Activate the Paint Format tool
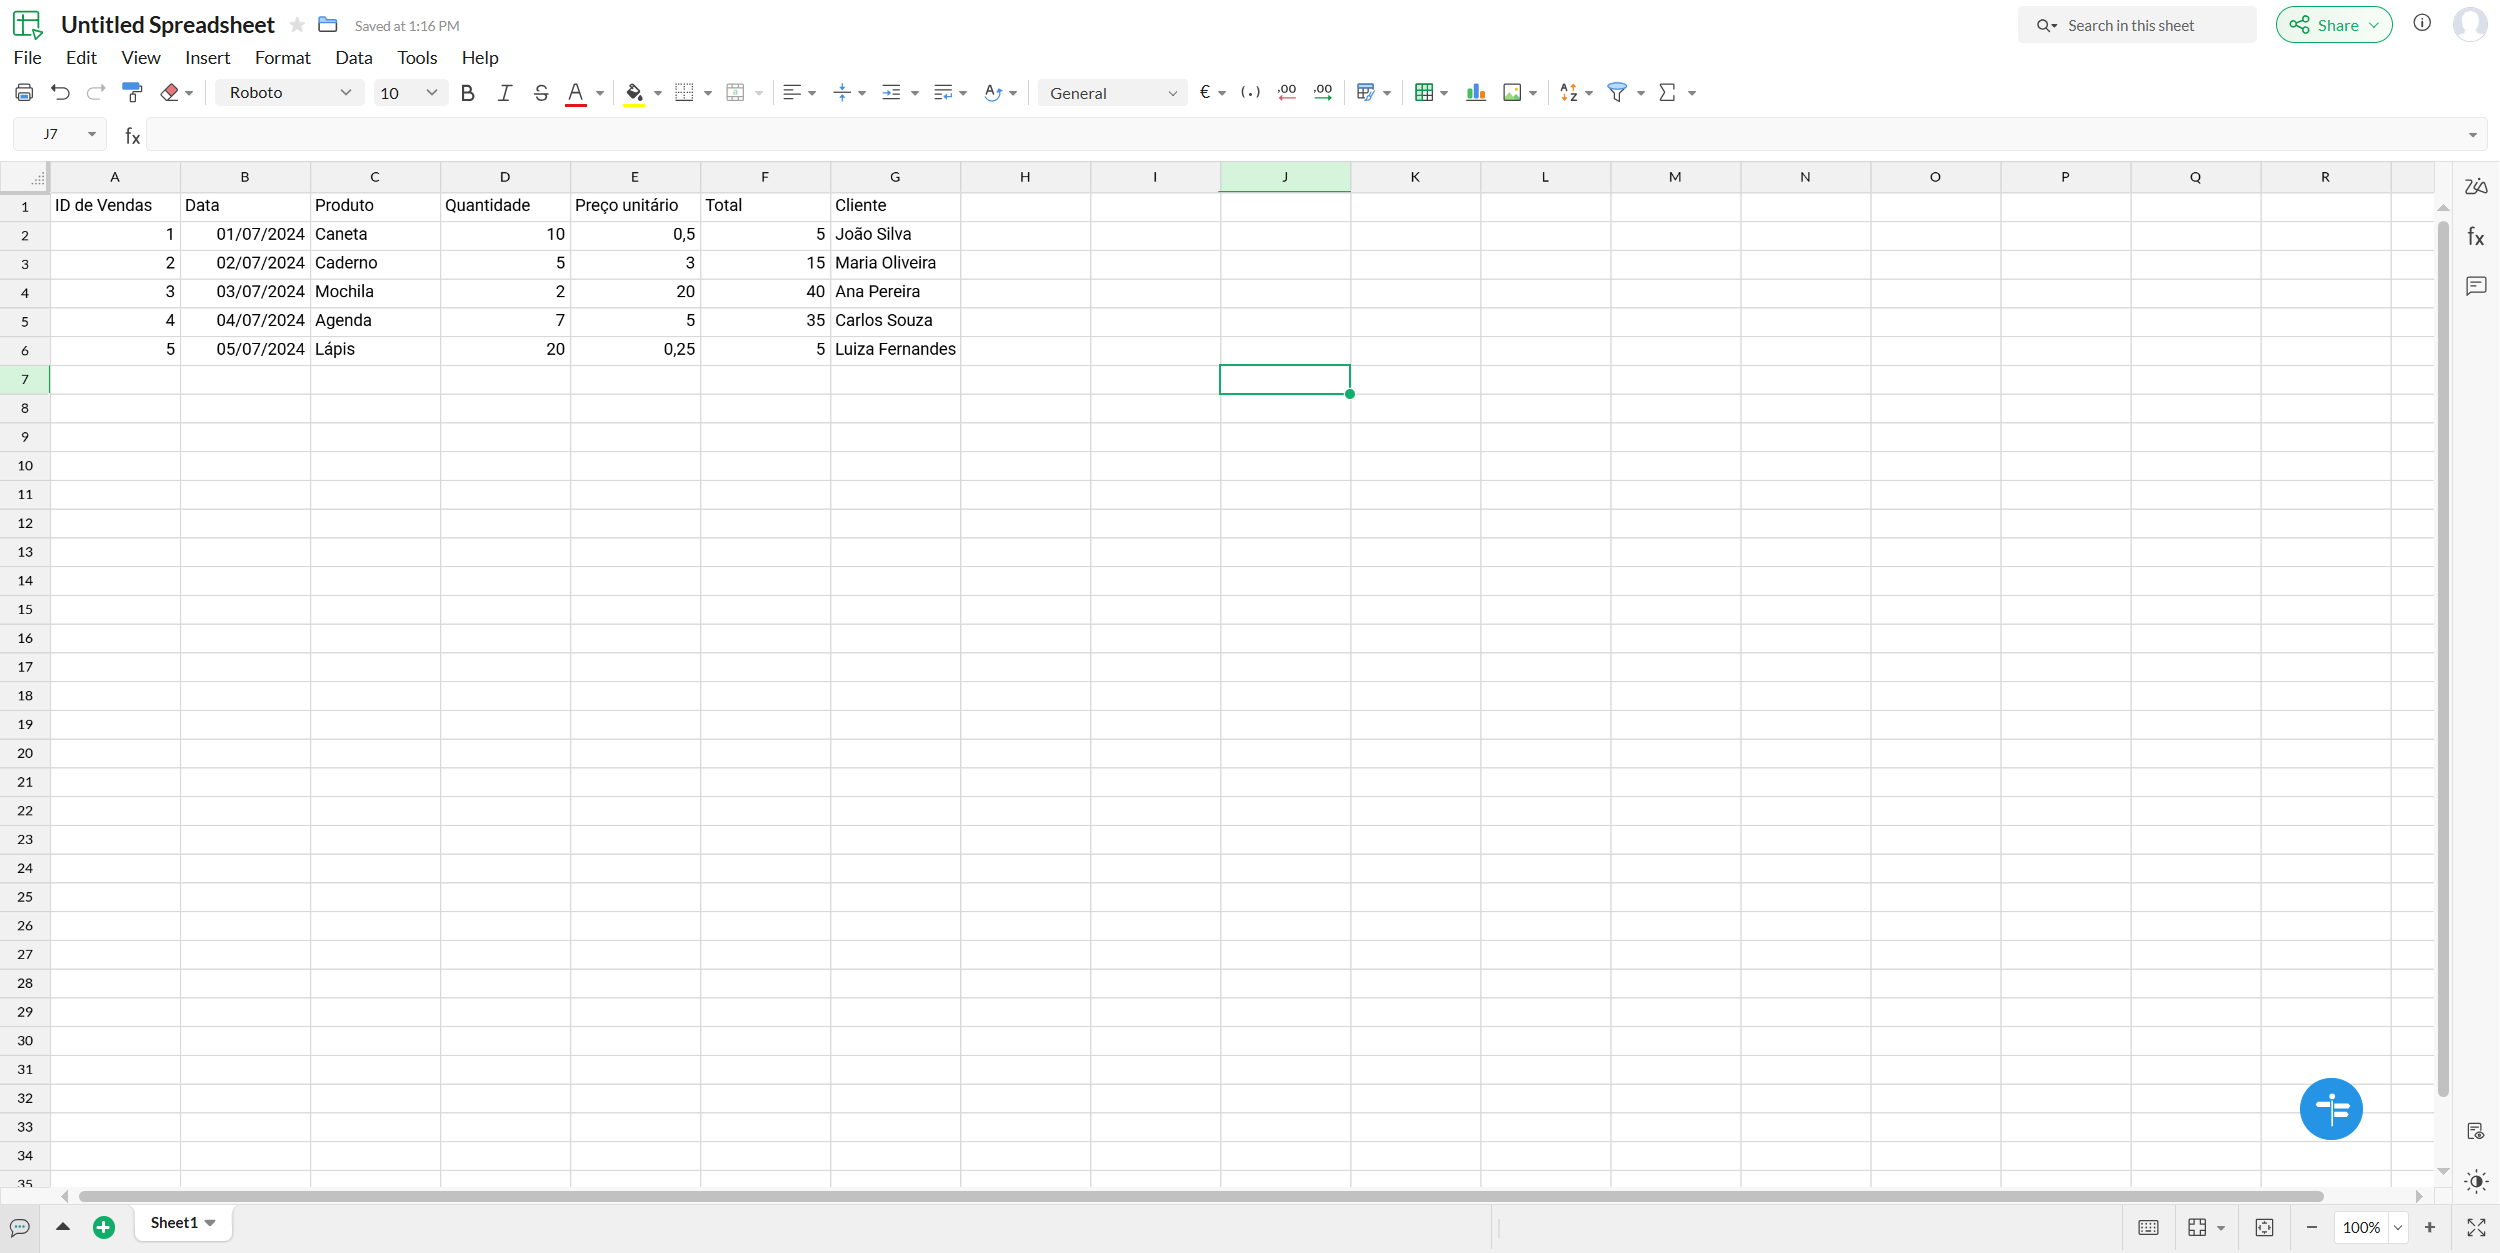The image size is (2500, 1253). (x=132, y=93)
